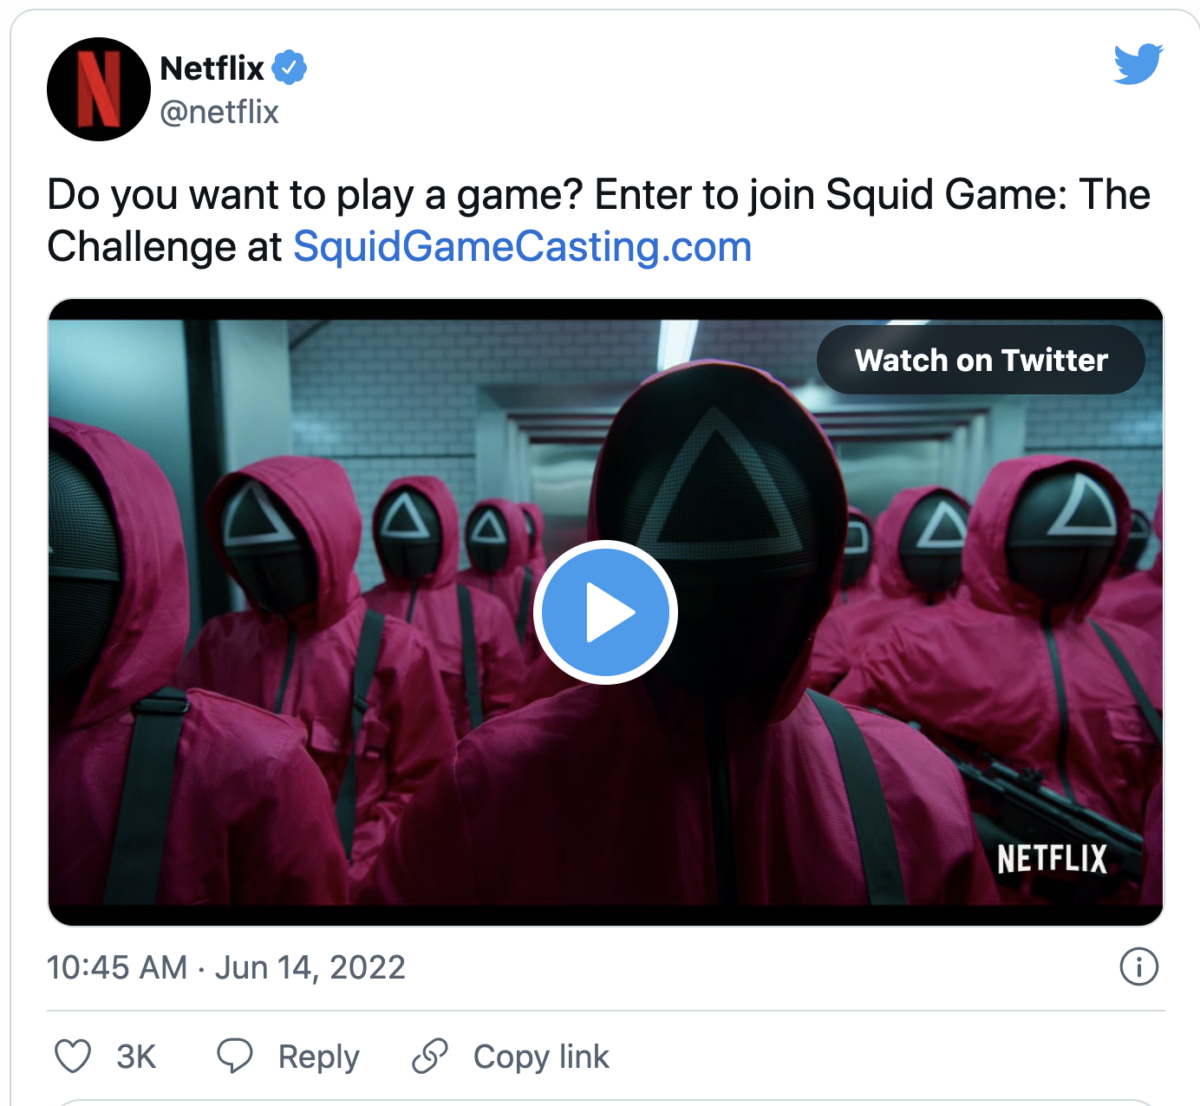This screenshot has height=1106, width=1200.
Task: Click the 10:45 AM Jun 14, 2022 timestamp
Action: point(226,968)
